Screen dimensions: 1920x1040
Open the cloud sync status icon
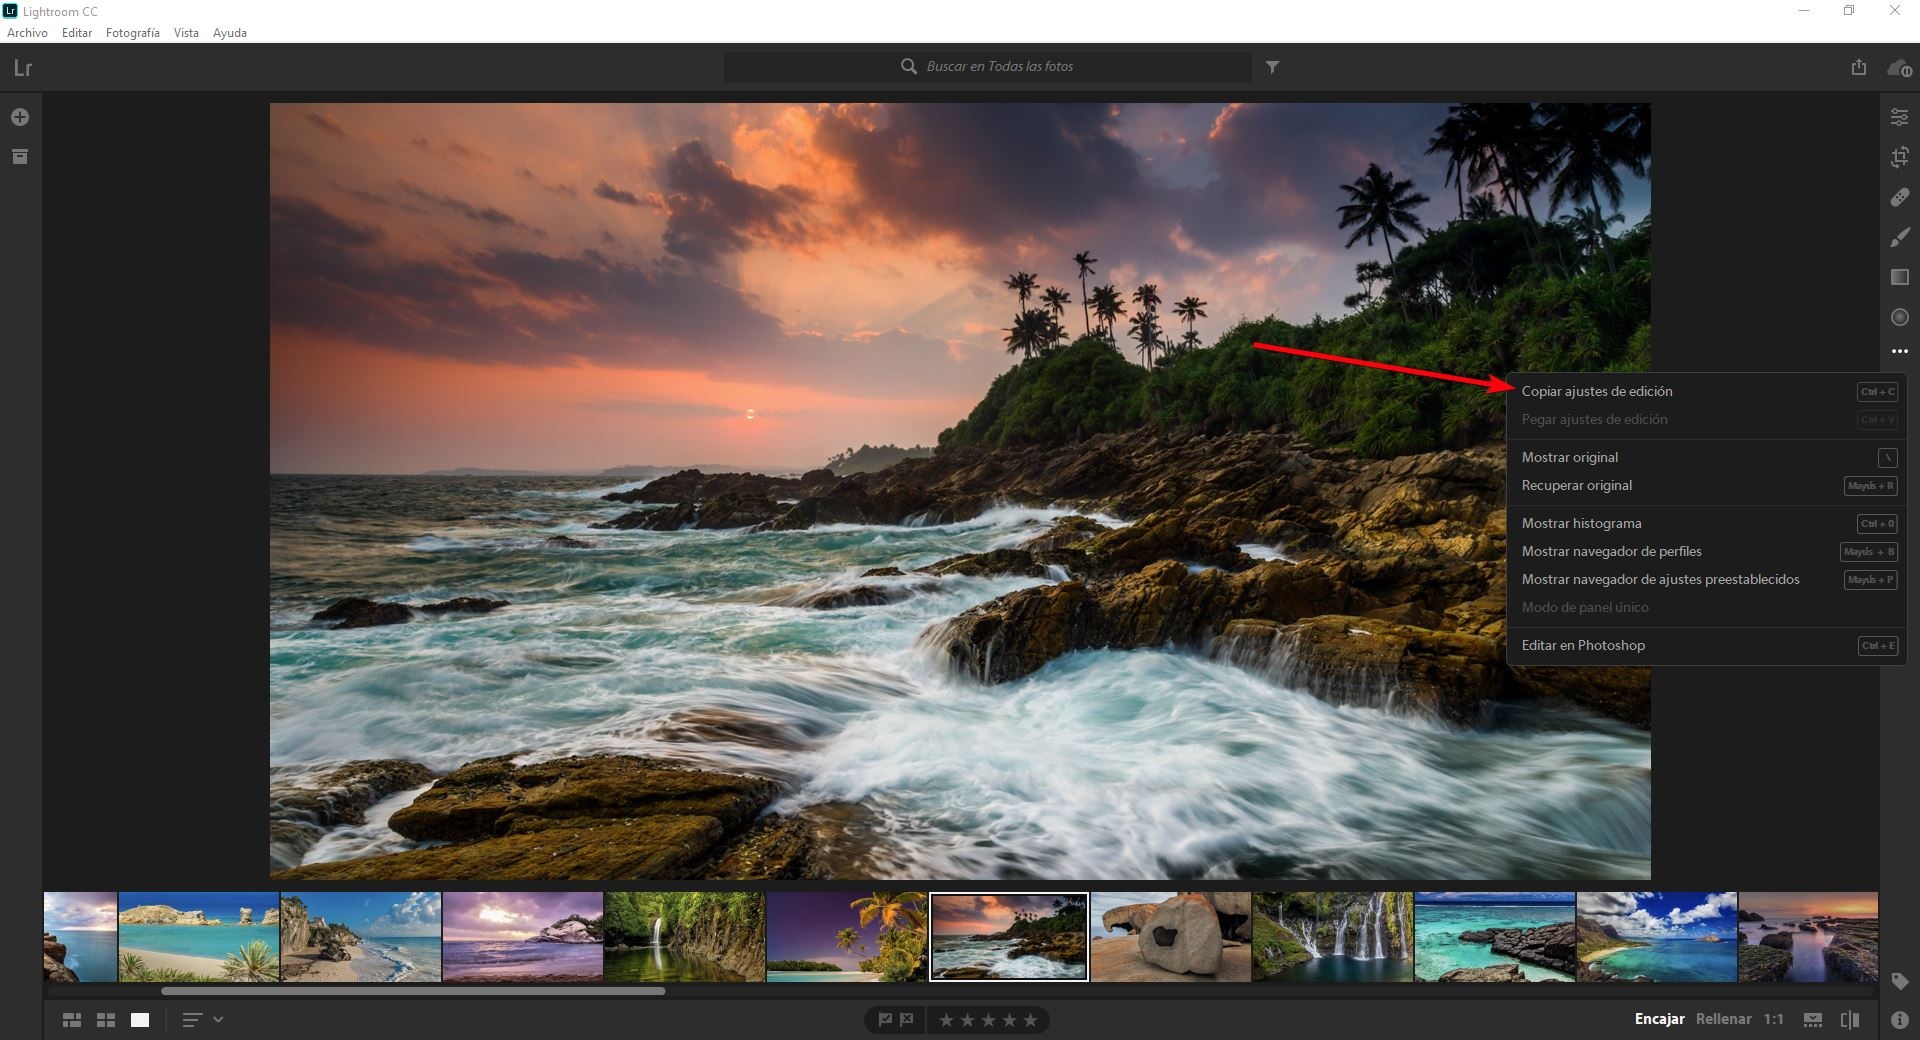click(1899, 68)
